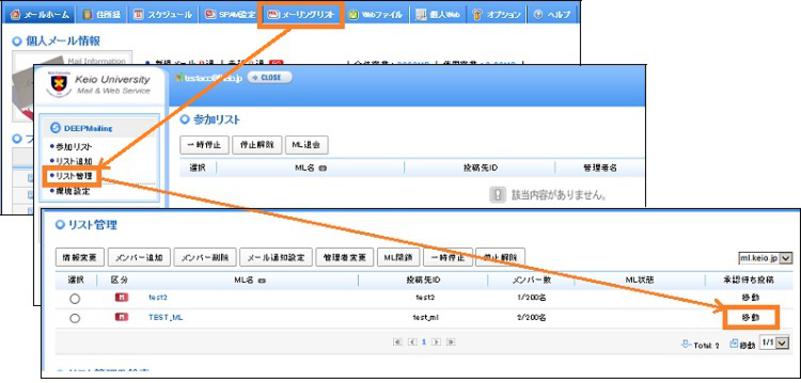Click the Webファイル icon in the top bar
This screenshot has height=383, width=801.
(x=354, y=15)
